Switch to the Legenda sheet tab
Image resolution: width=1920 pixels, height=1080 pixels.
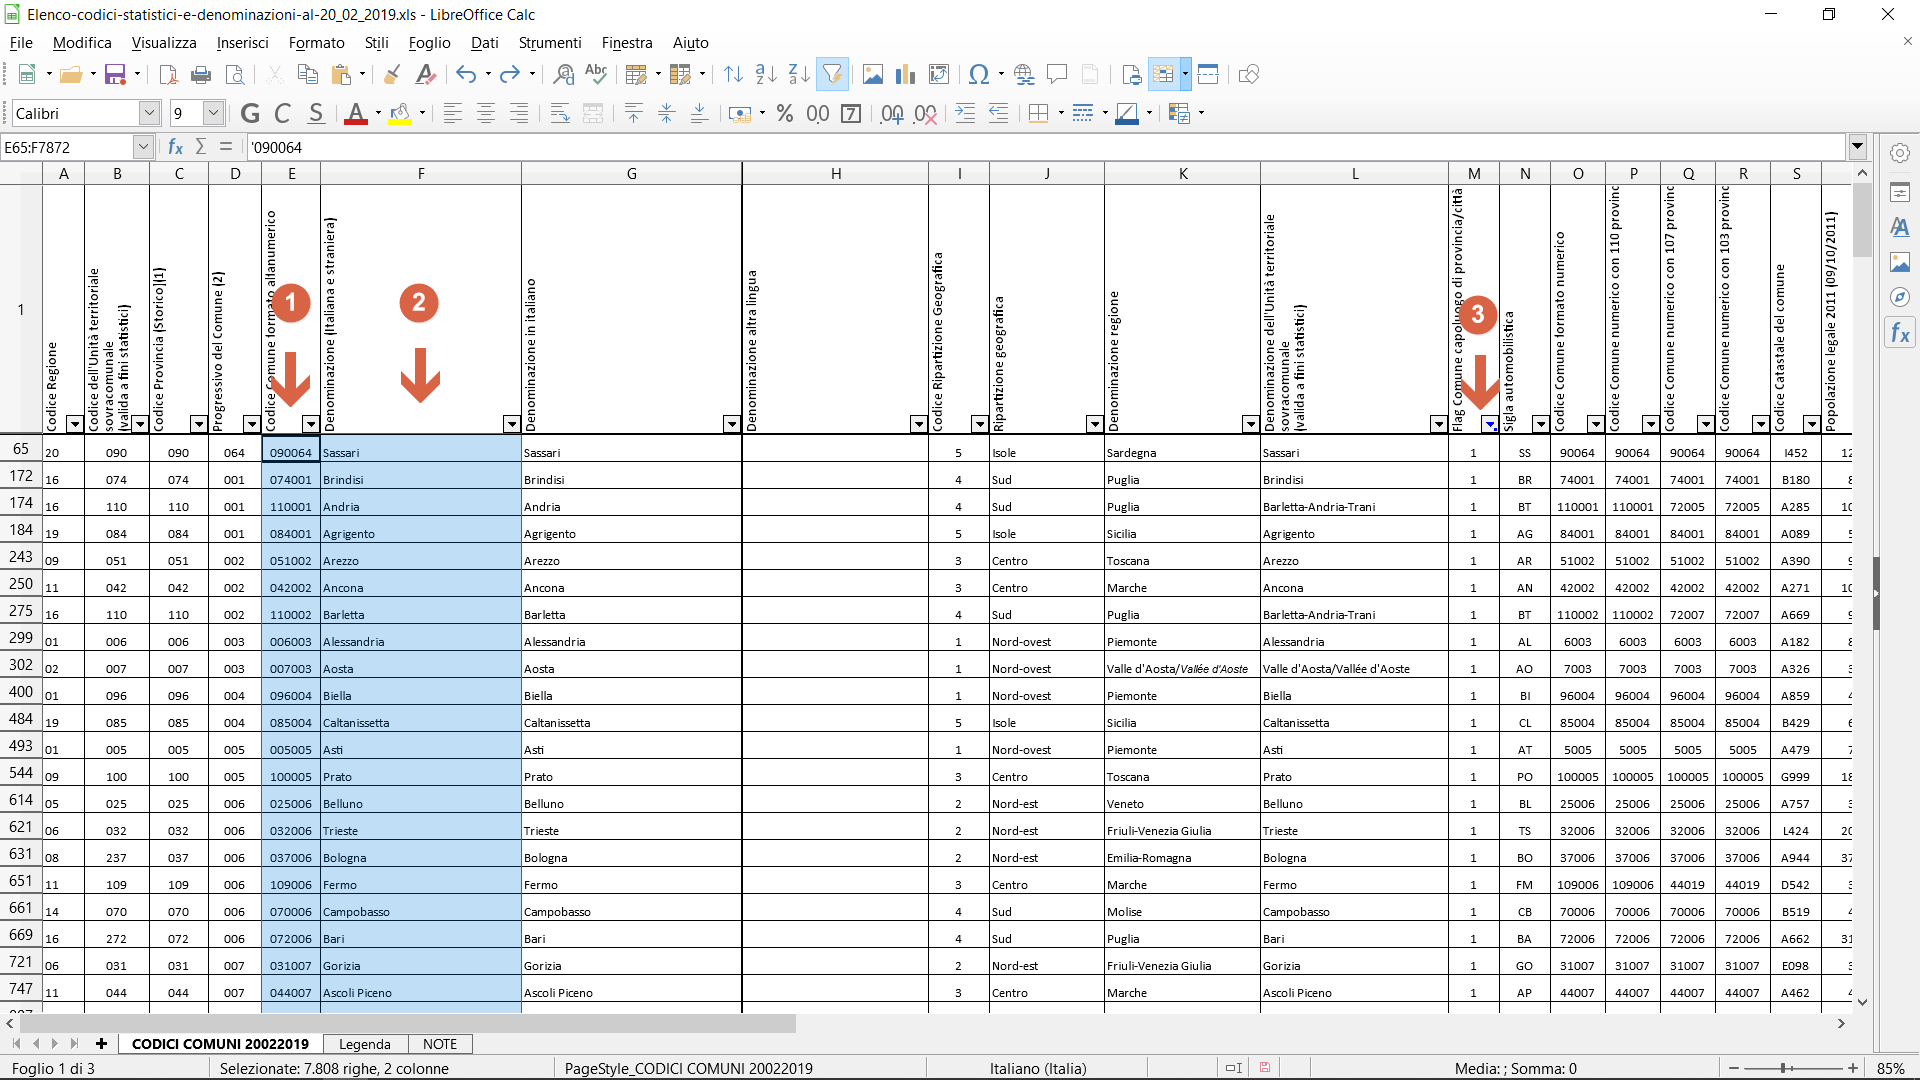pyautogui.click(x=364, y=1043)
